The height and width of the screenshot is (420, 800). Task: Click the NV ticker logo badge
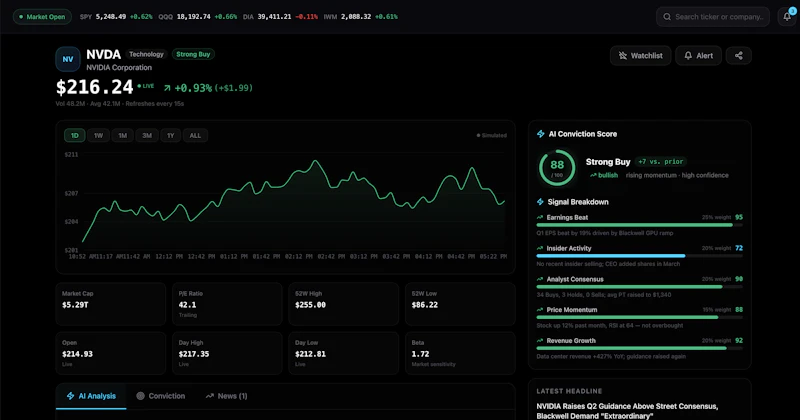(68, 59)
